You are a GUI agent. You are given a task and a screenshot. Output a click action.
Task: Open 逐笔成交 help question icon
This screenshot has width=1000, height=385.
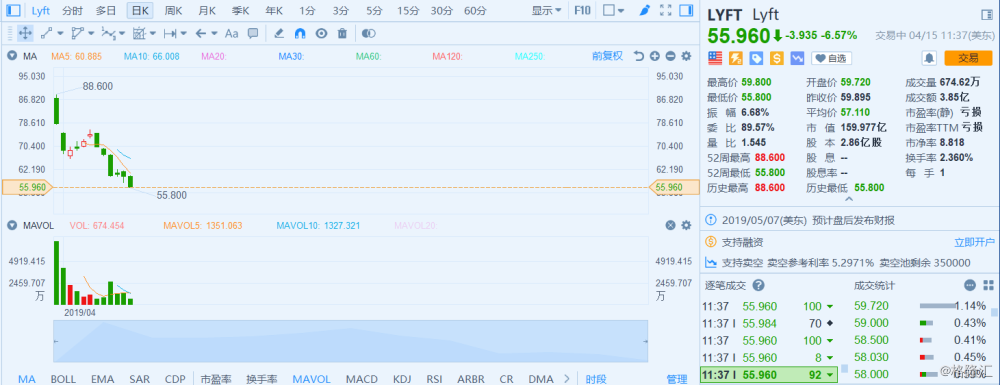tap(758, 285)
